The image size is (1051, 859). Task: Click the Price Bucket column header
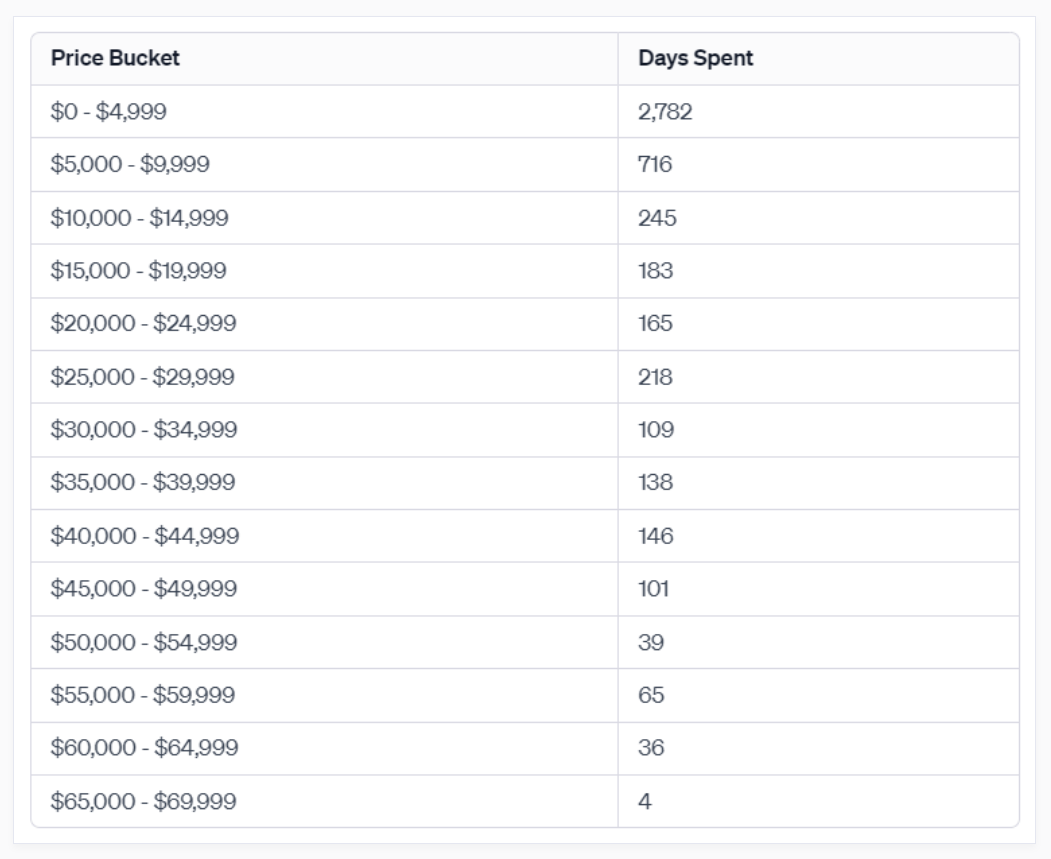pos(115,58)
